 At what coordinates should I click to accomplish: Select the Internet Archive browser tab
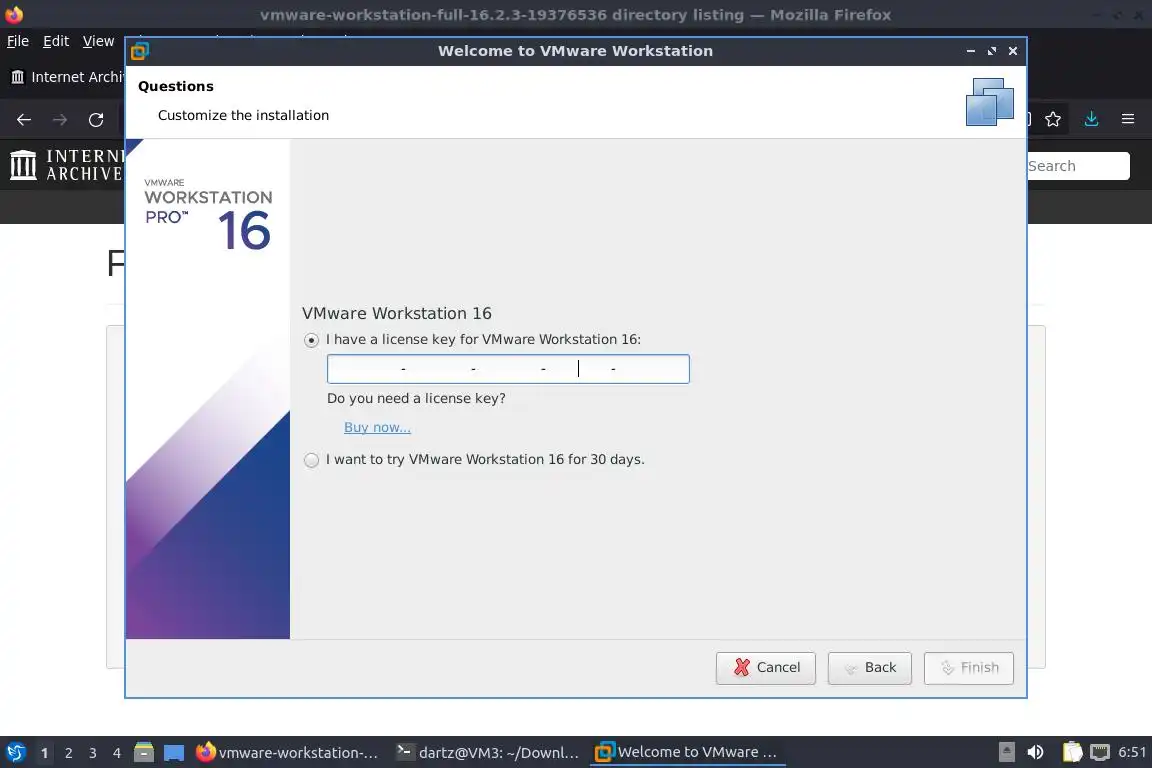(67, 77)
